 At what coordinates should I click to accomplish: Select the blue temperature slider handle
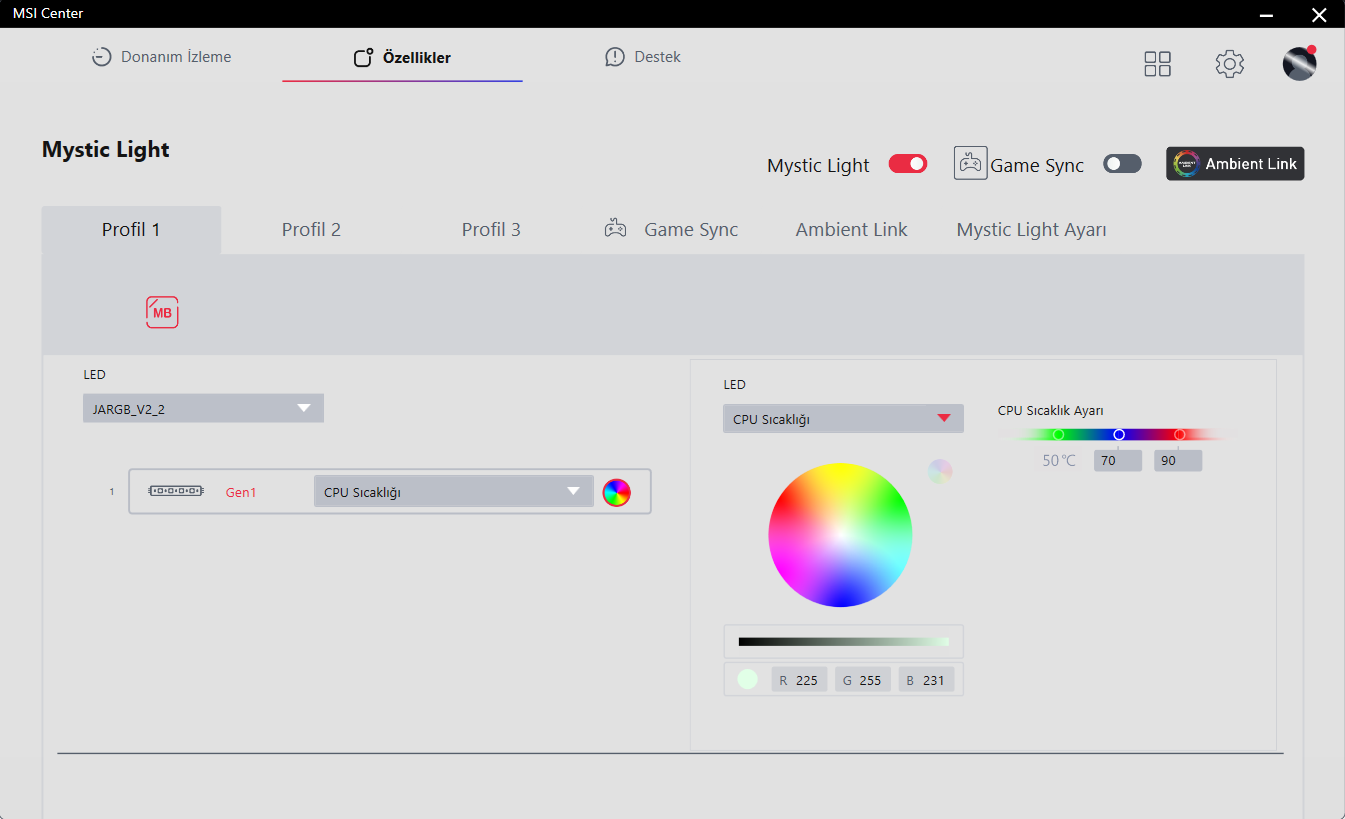pos(1119,434)
